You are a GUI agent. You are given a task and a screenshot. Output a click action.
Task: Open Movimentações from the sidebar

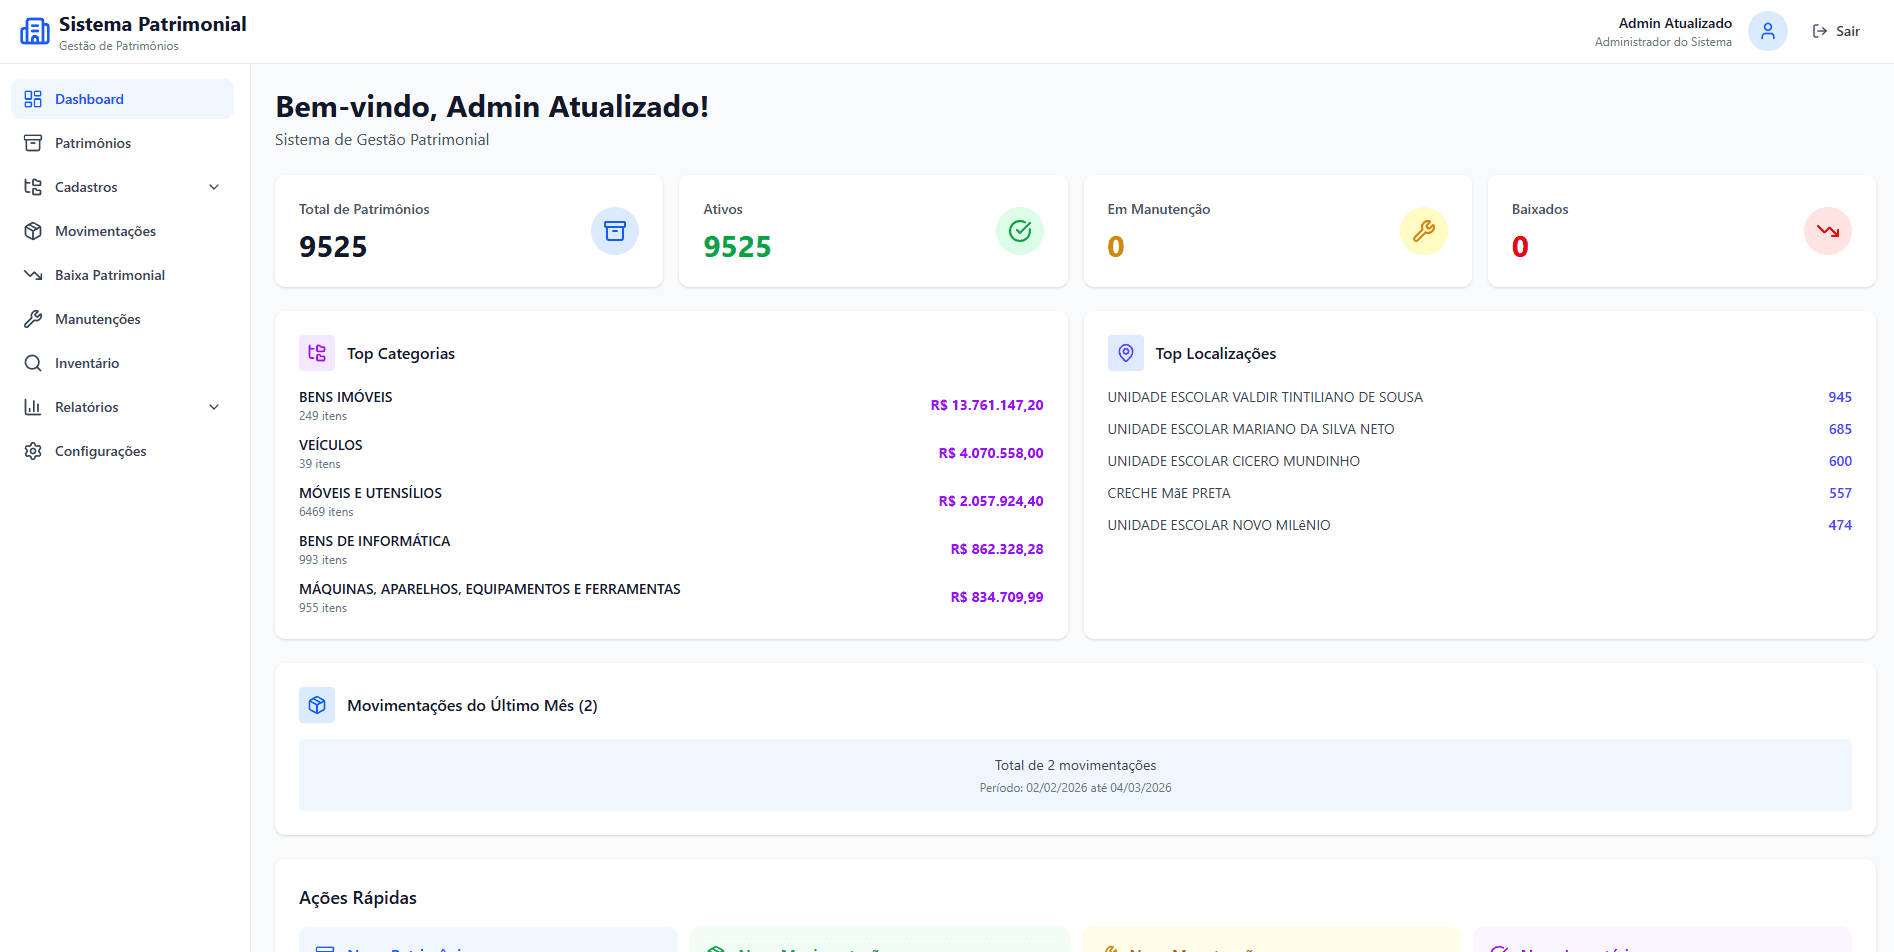coord(105,231)
